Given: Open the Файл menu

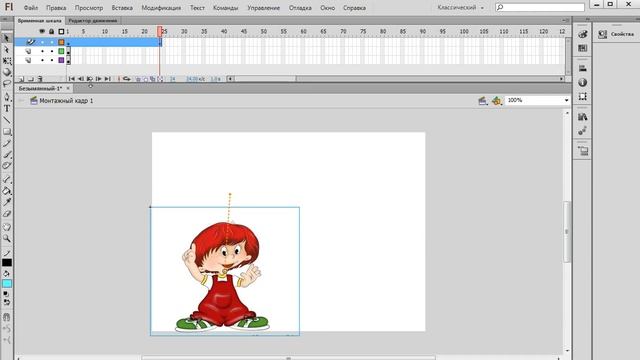Looking at the screenshot, I should 31,8.
